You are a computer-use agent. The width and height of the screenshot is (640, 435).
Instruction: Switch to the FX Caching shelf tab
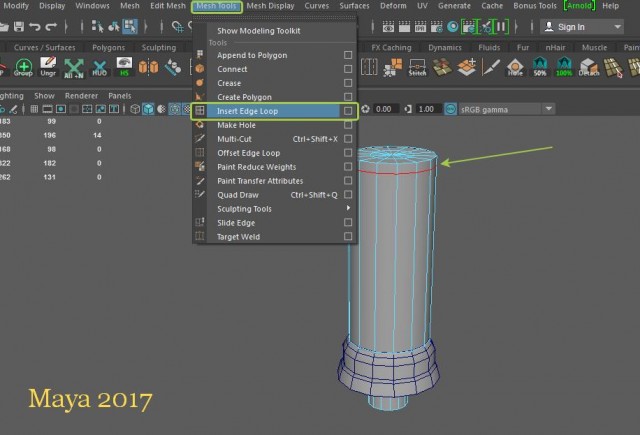(x=391, y=48)
